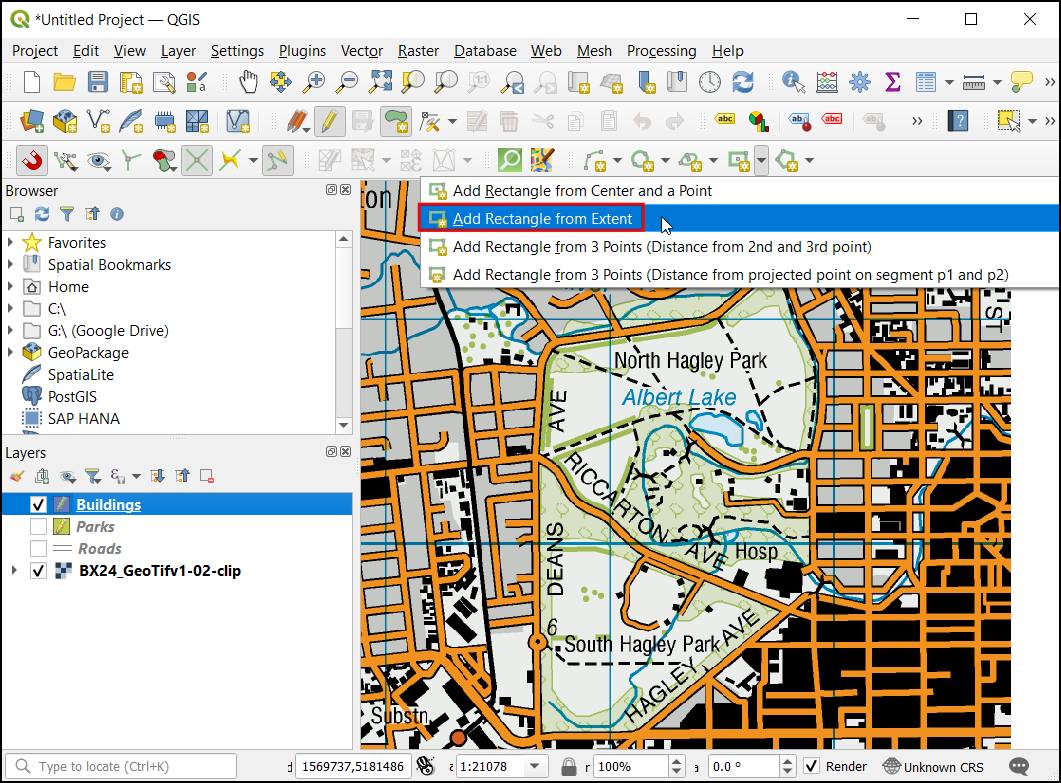Select the Pan Map hand tool
The height and width of the screenshot is (783, 1061).
point(248,82)
